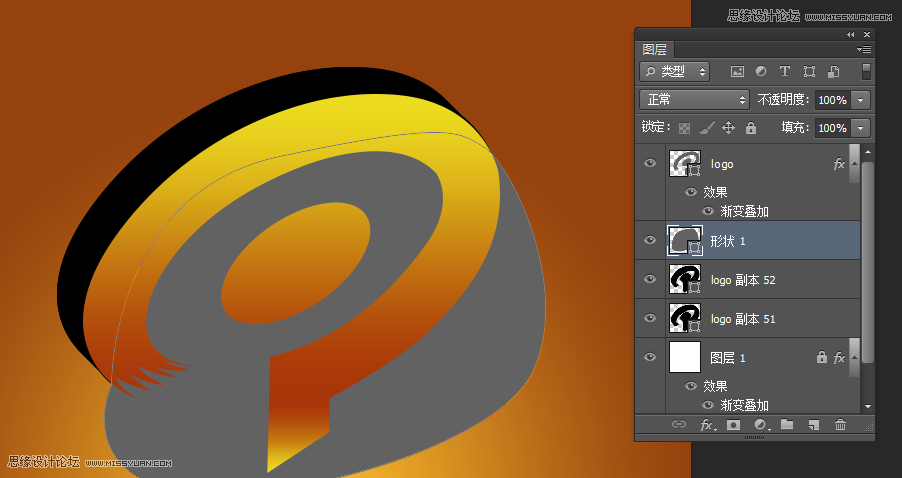Select the logo layer thumbnail
The height and width of the screenshot is (478, 902).
pos(685,163)
